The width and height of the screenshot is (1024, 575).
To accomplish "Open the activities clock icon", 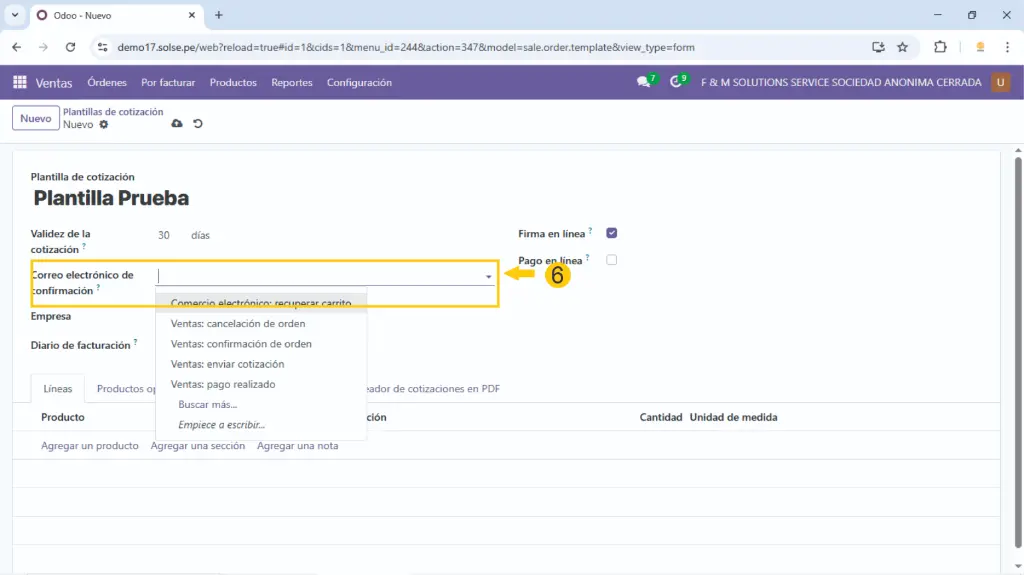I will coord(676,83).
